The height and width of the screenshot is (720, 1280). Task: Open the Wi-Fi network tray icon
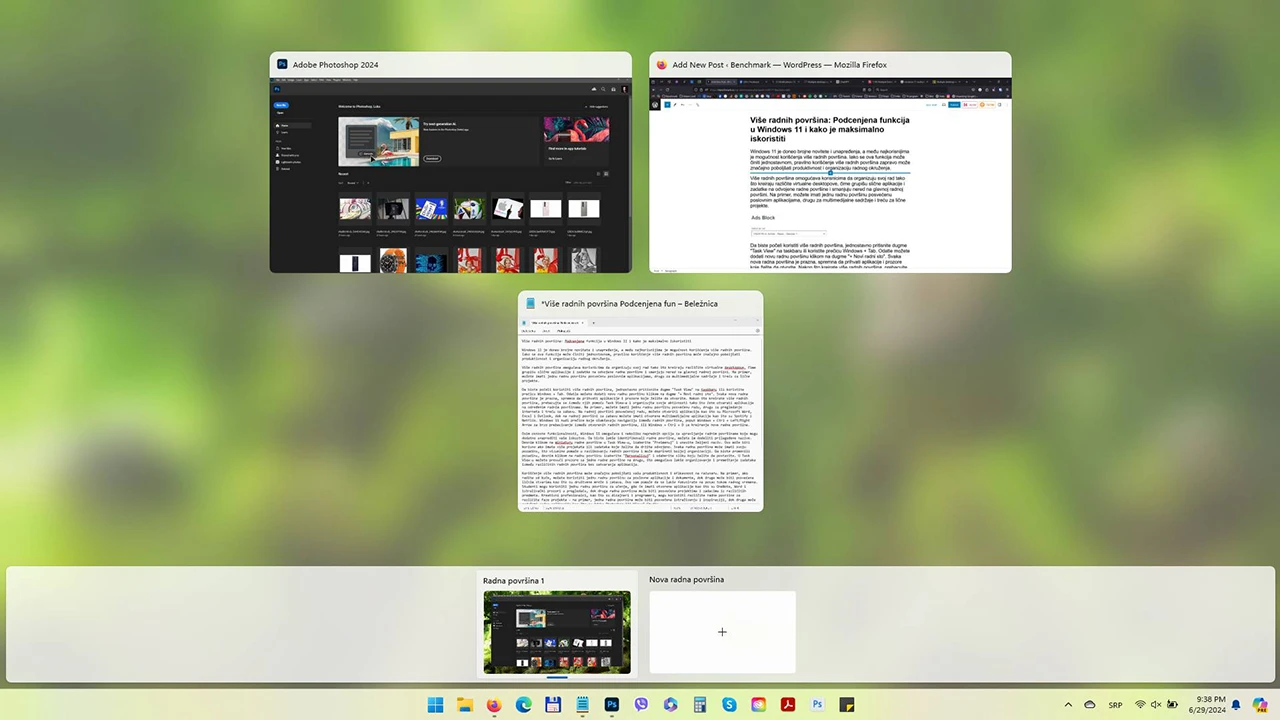pos(1141,705)
